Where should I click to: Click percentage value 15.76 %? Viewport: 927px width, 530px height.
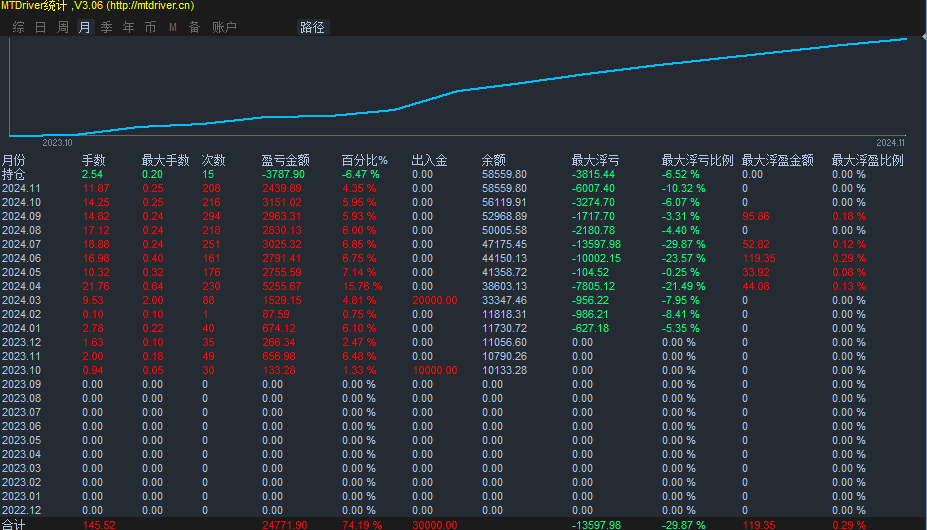pyautogui.click(x=362, y=286)
